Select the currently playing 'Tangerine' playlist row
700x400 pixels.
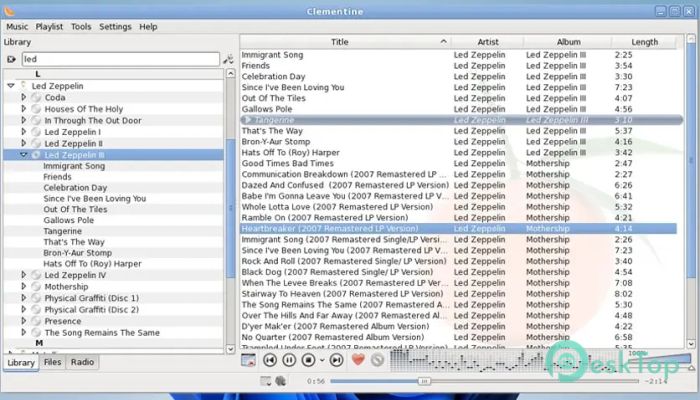pos(461,120)
